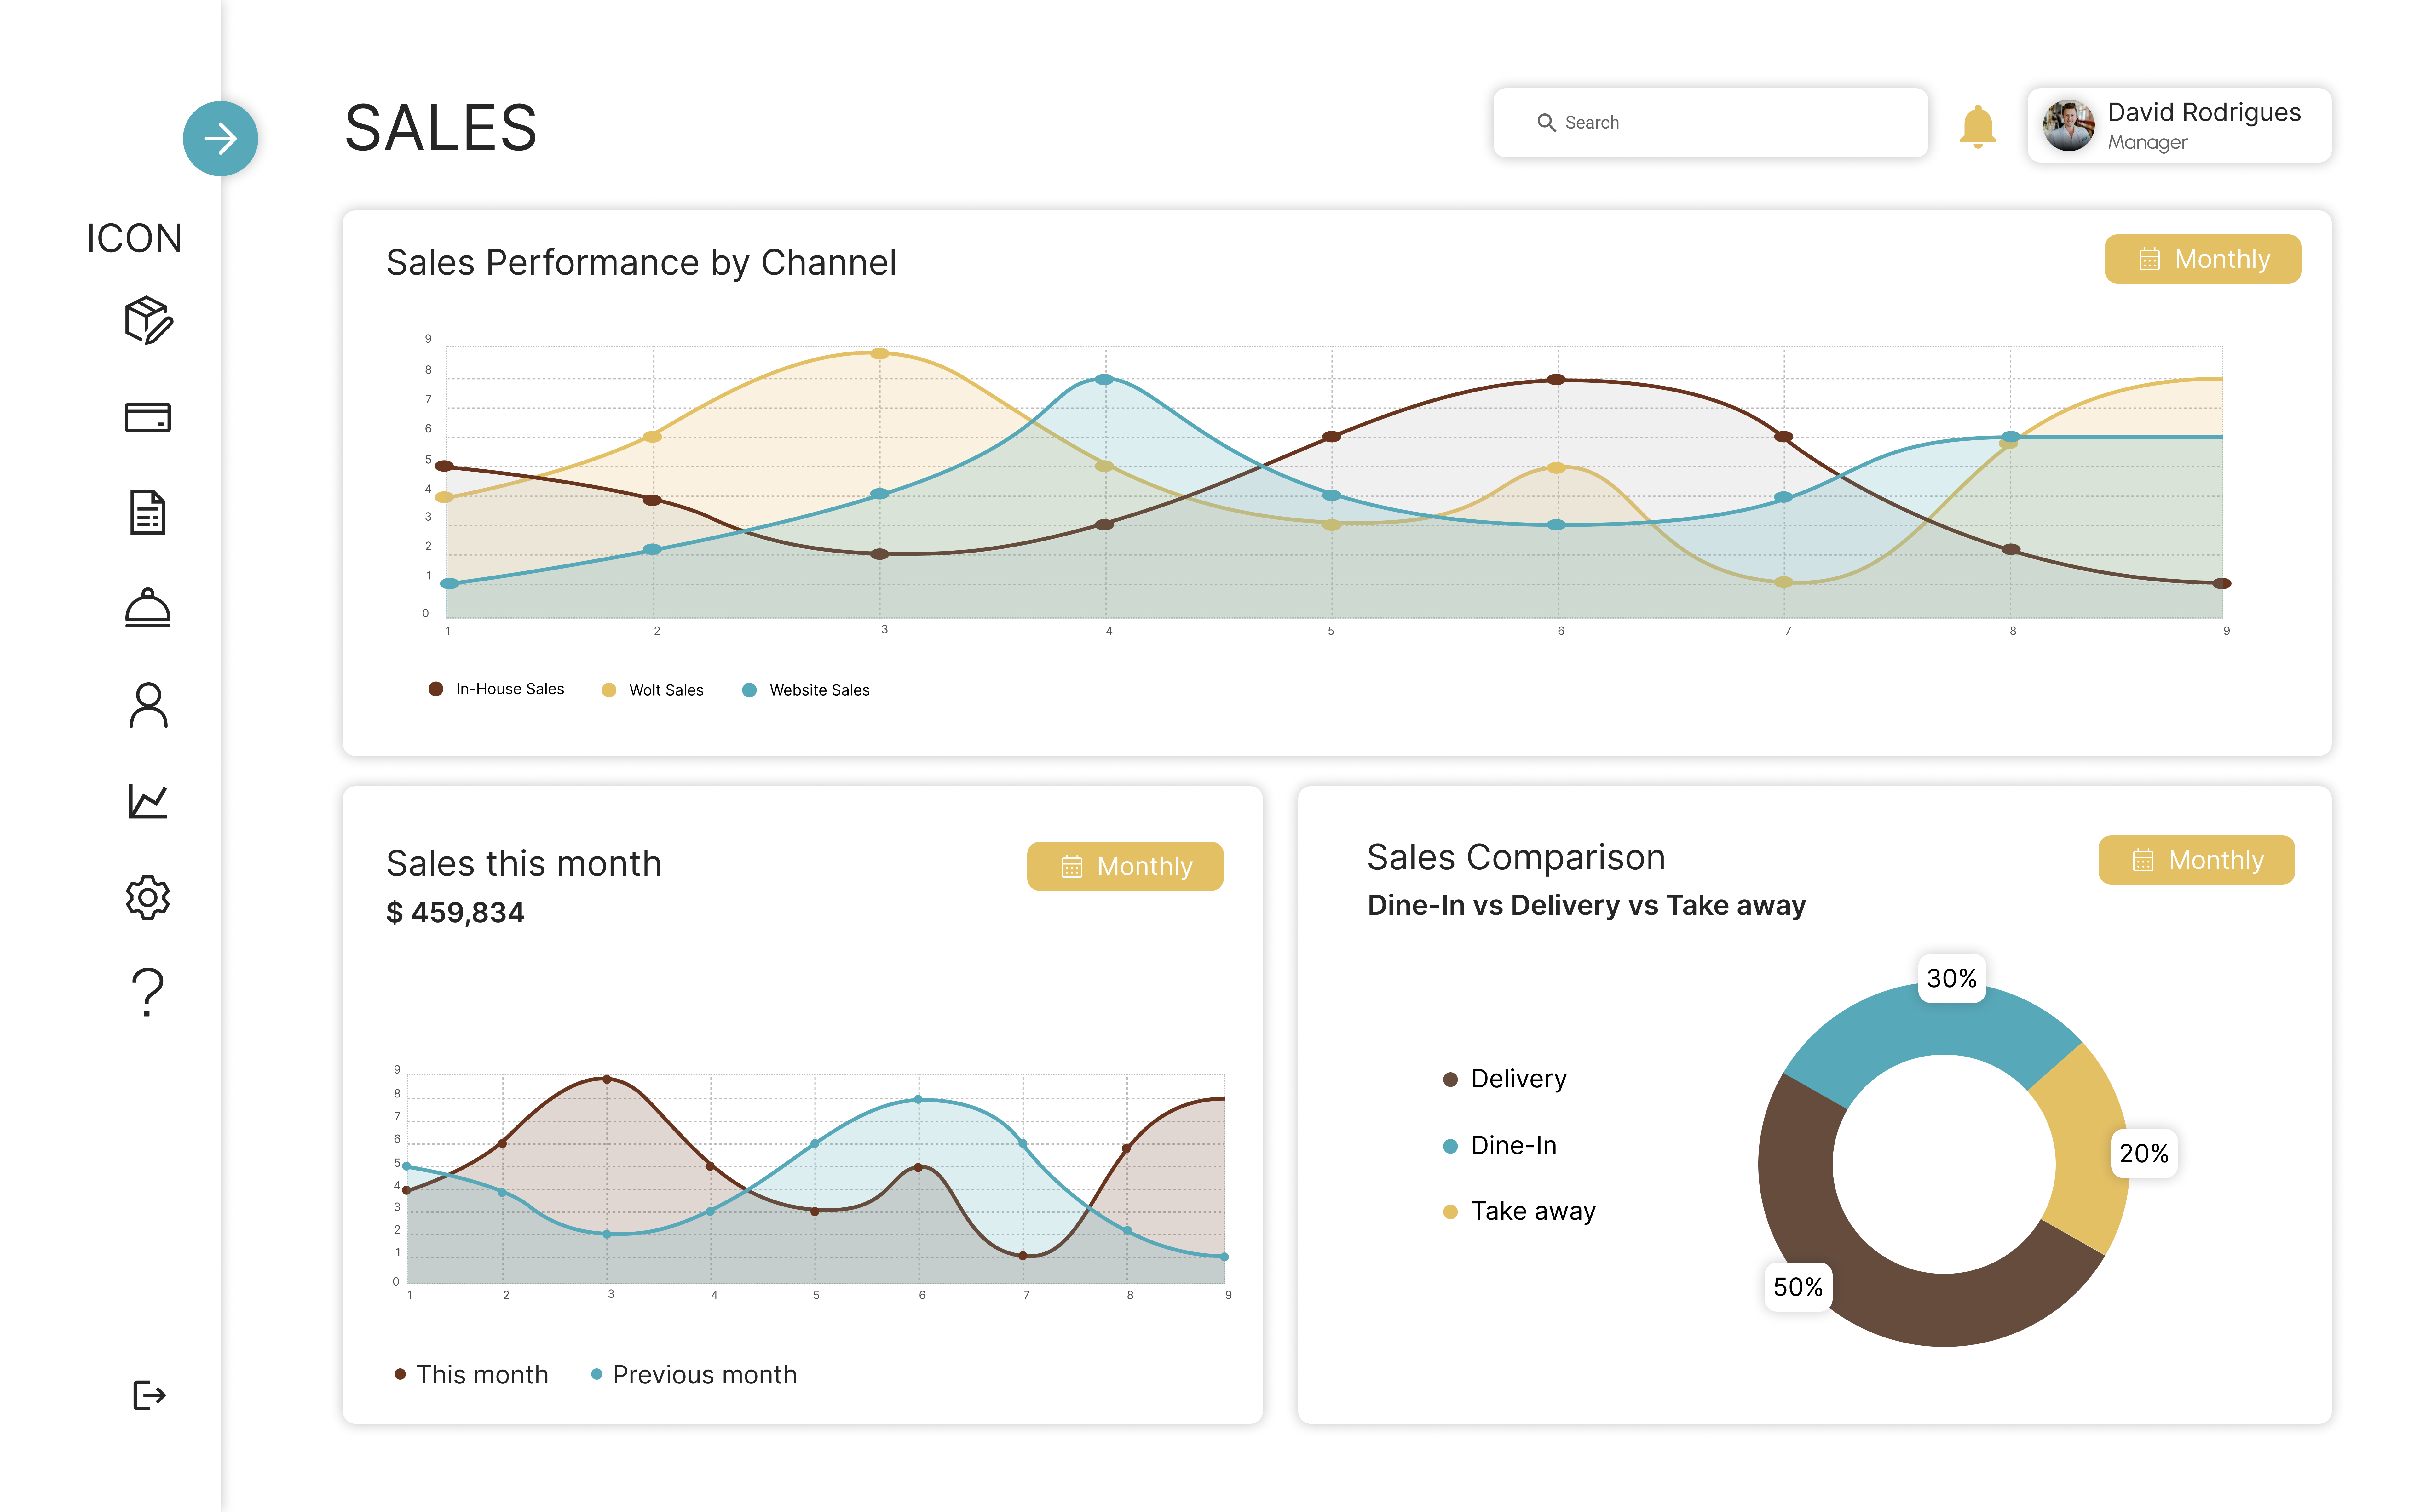Viewport: 2420px width, 1512px height.
Task: Open Monthly filter on Sales this month
Action: pyautogui.click(x=1125, y=866)
